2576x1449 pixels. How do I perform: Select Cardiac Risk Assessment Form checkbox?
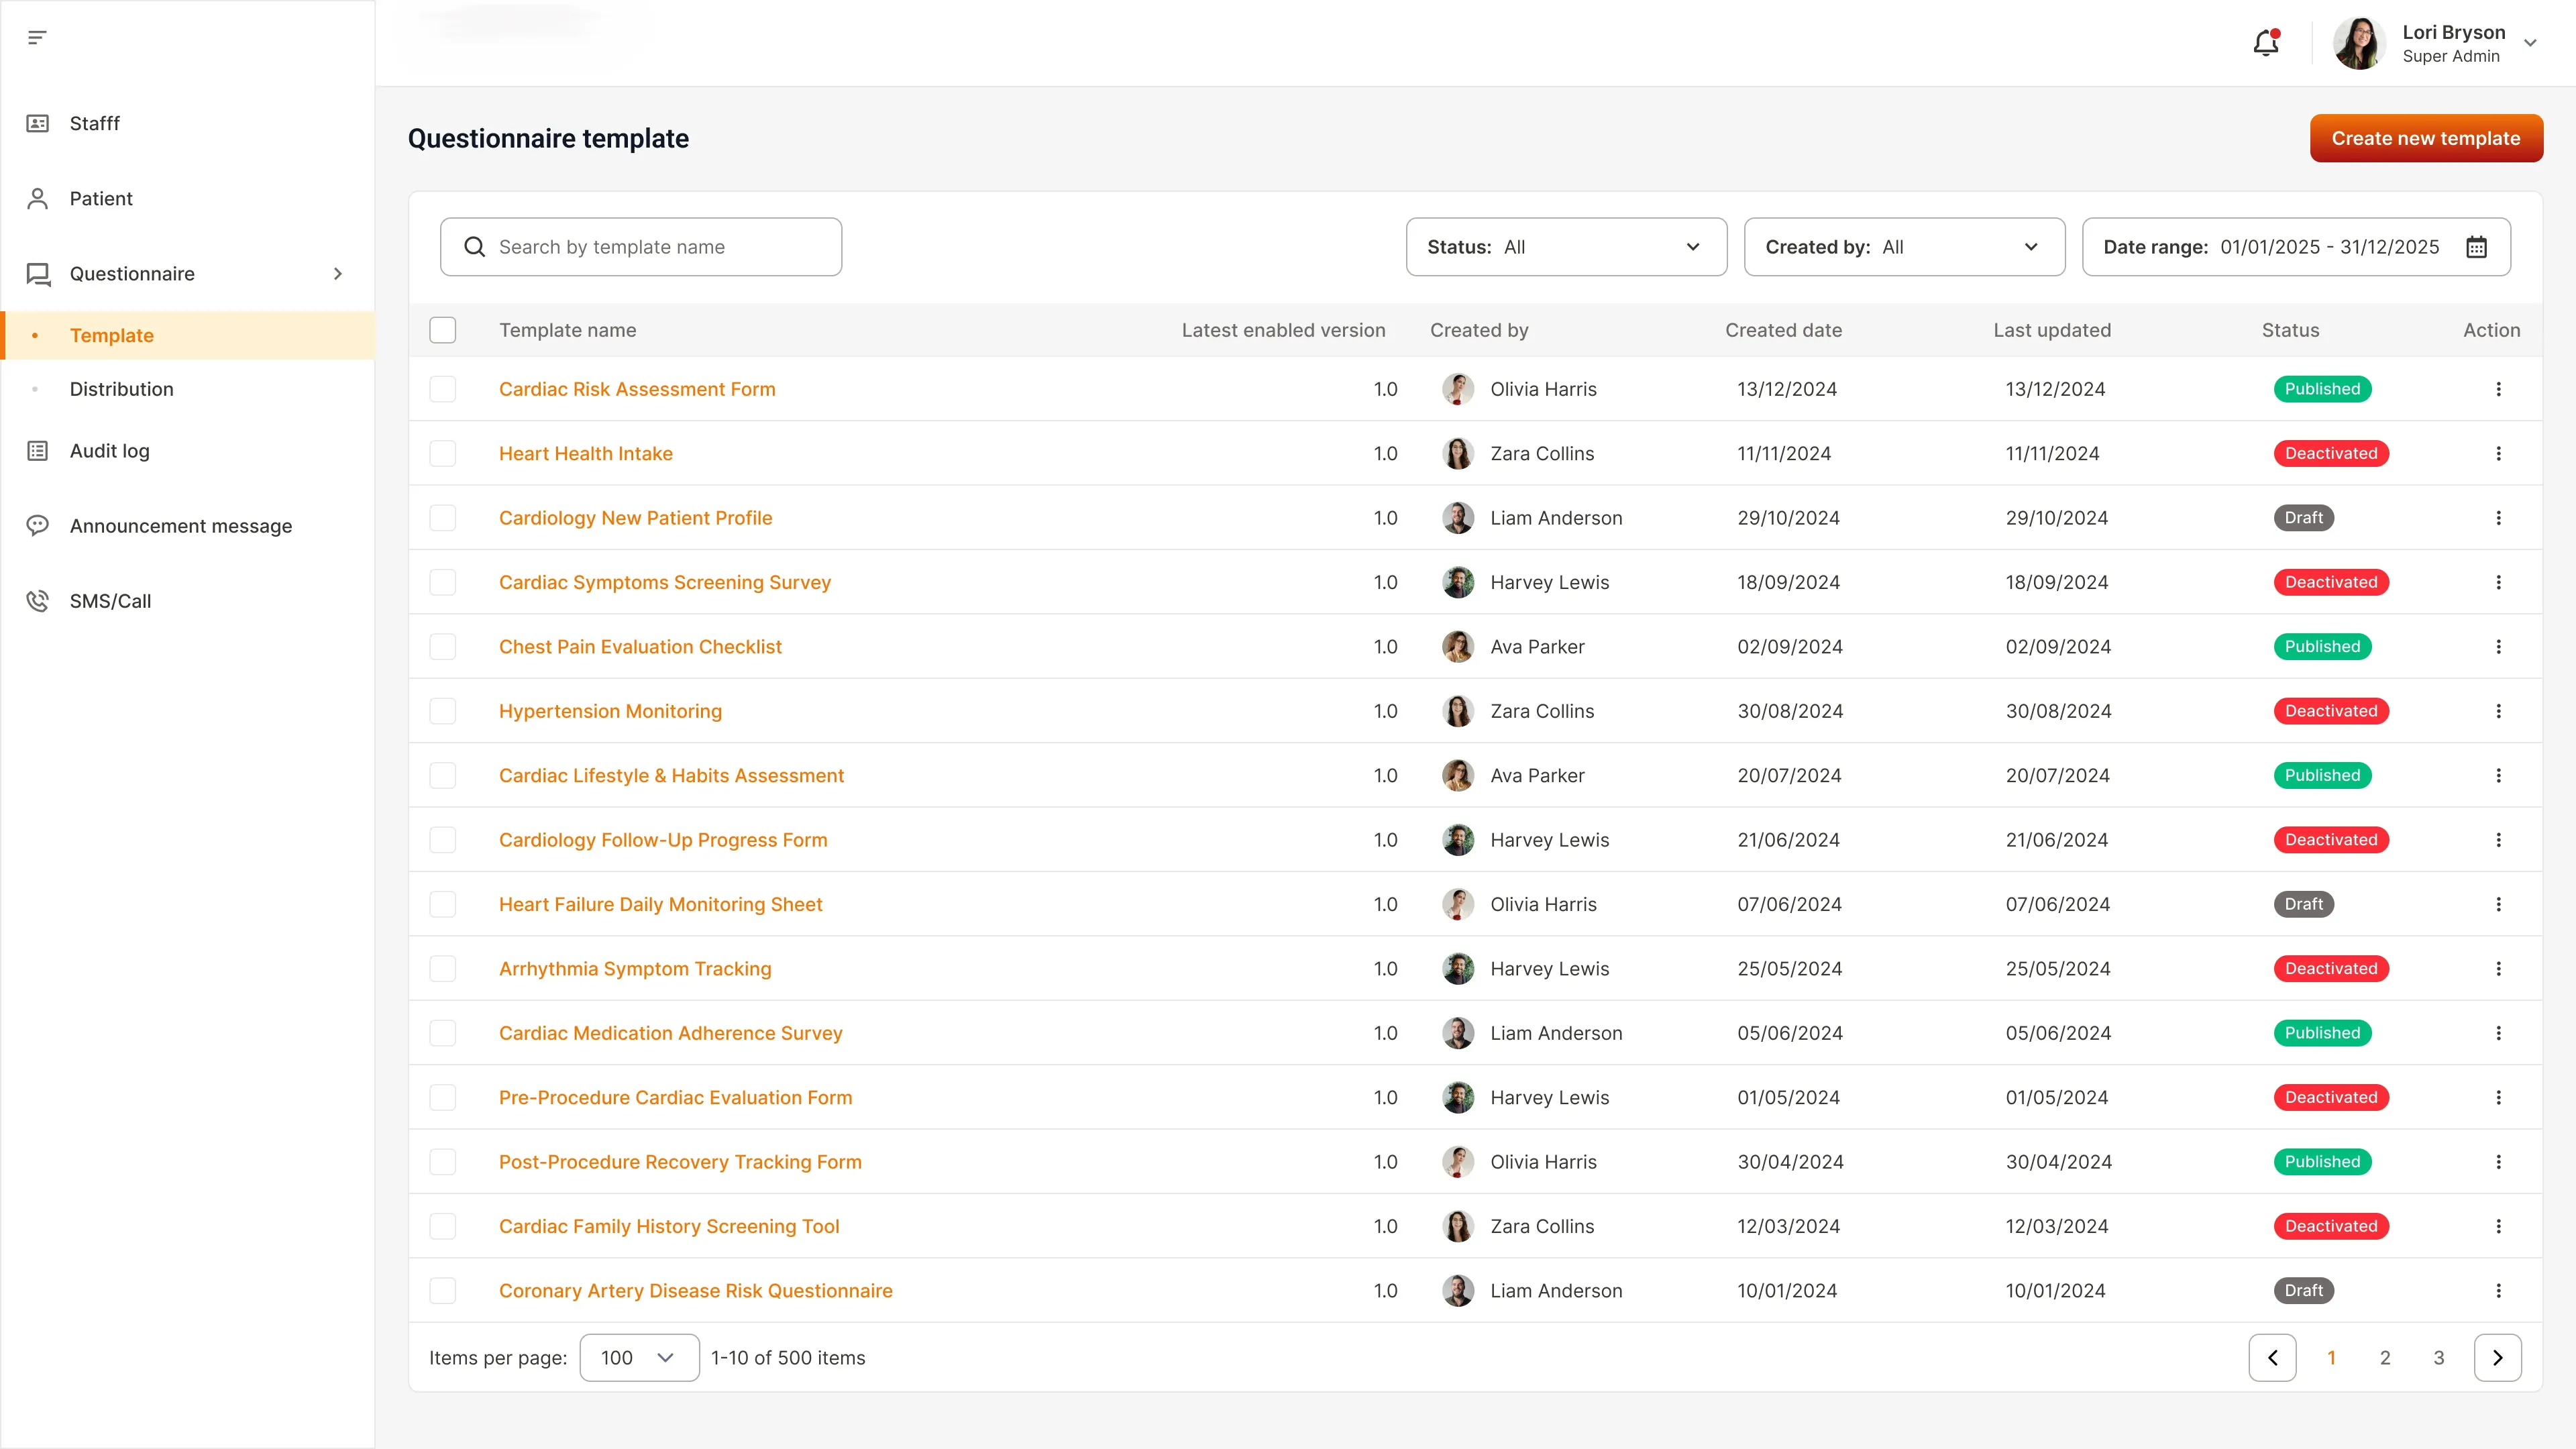pyautogui.click(x=443, y=389)
